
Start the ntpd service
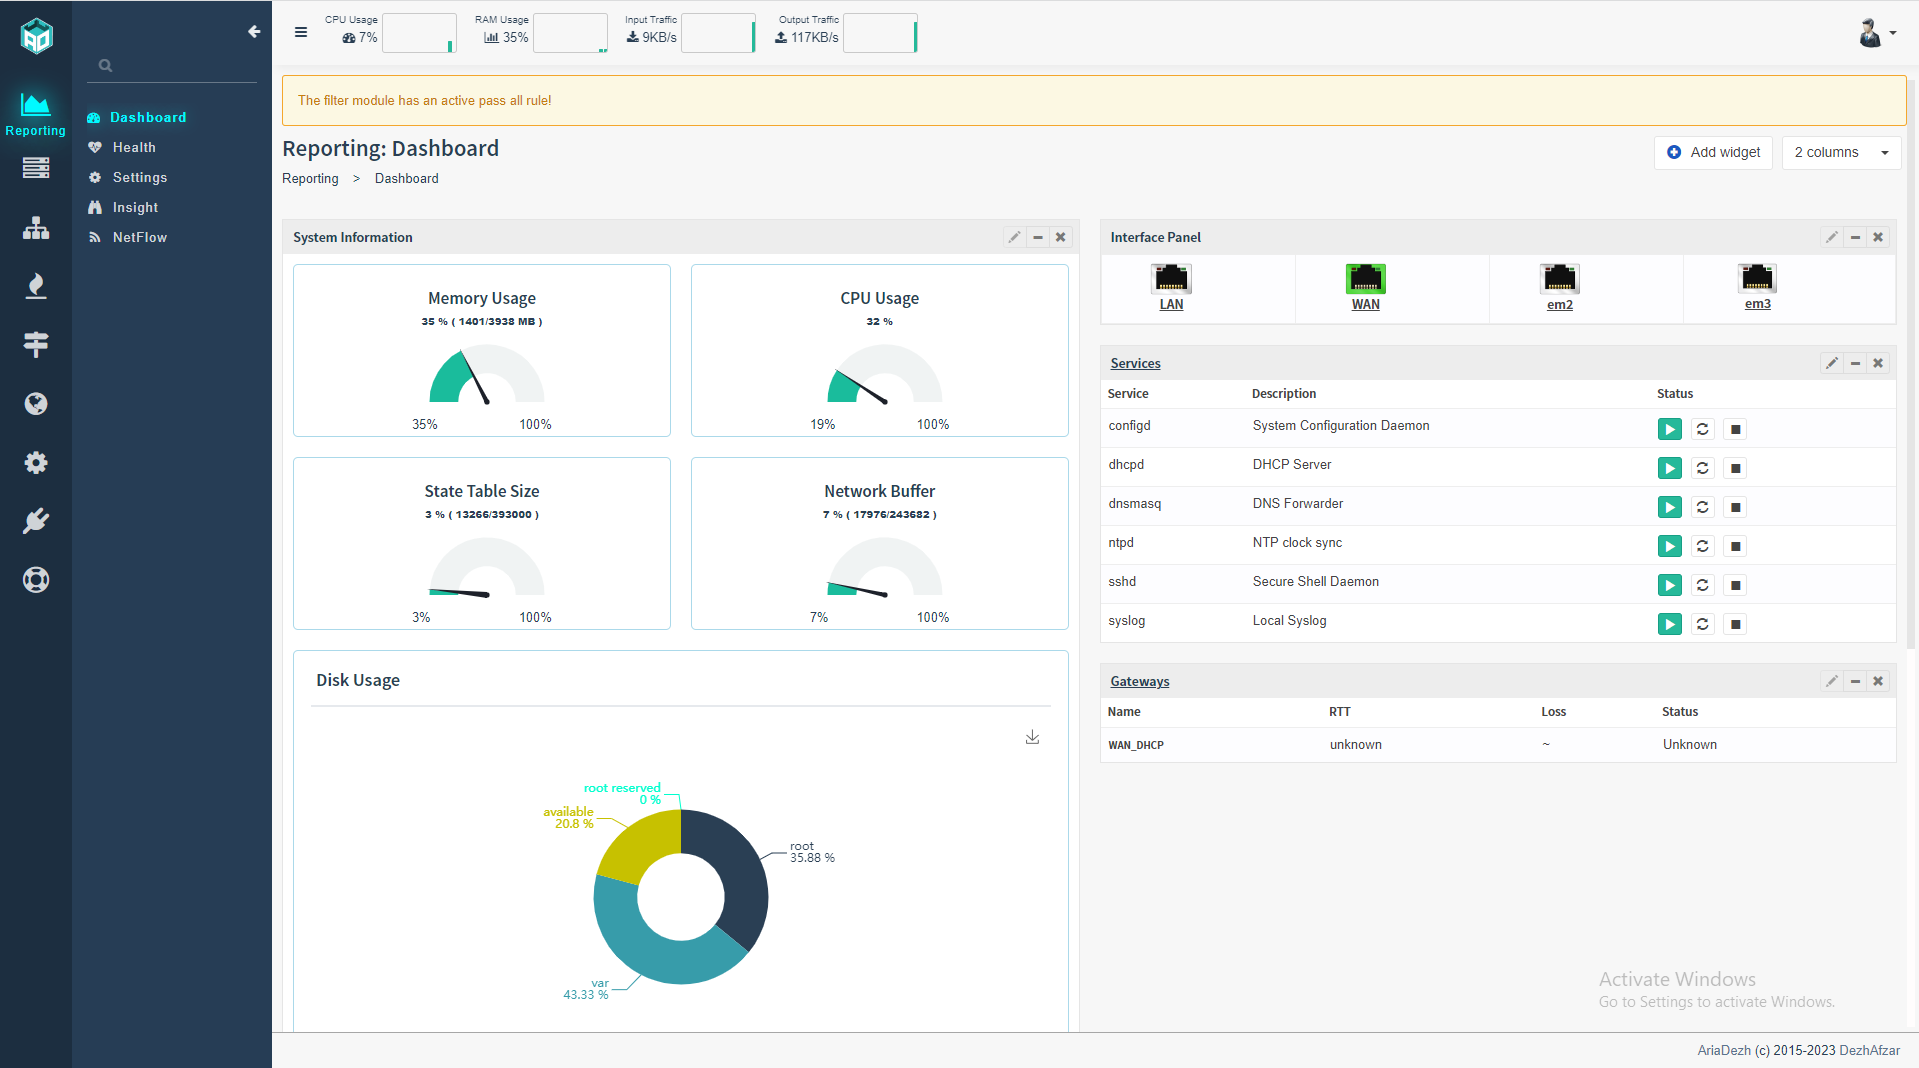pos(1669,546)
